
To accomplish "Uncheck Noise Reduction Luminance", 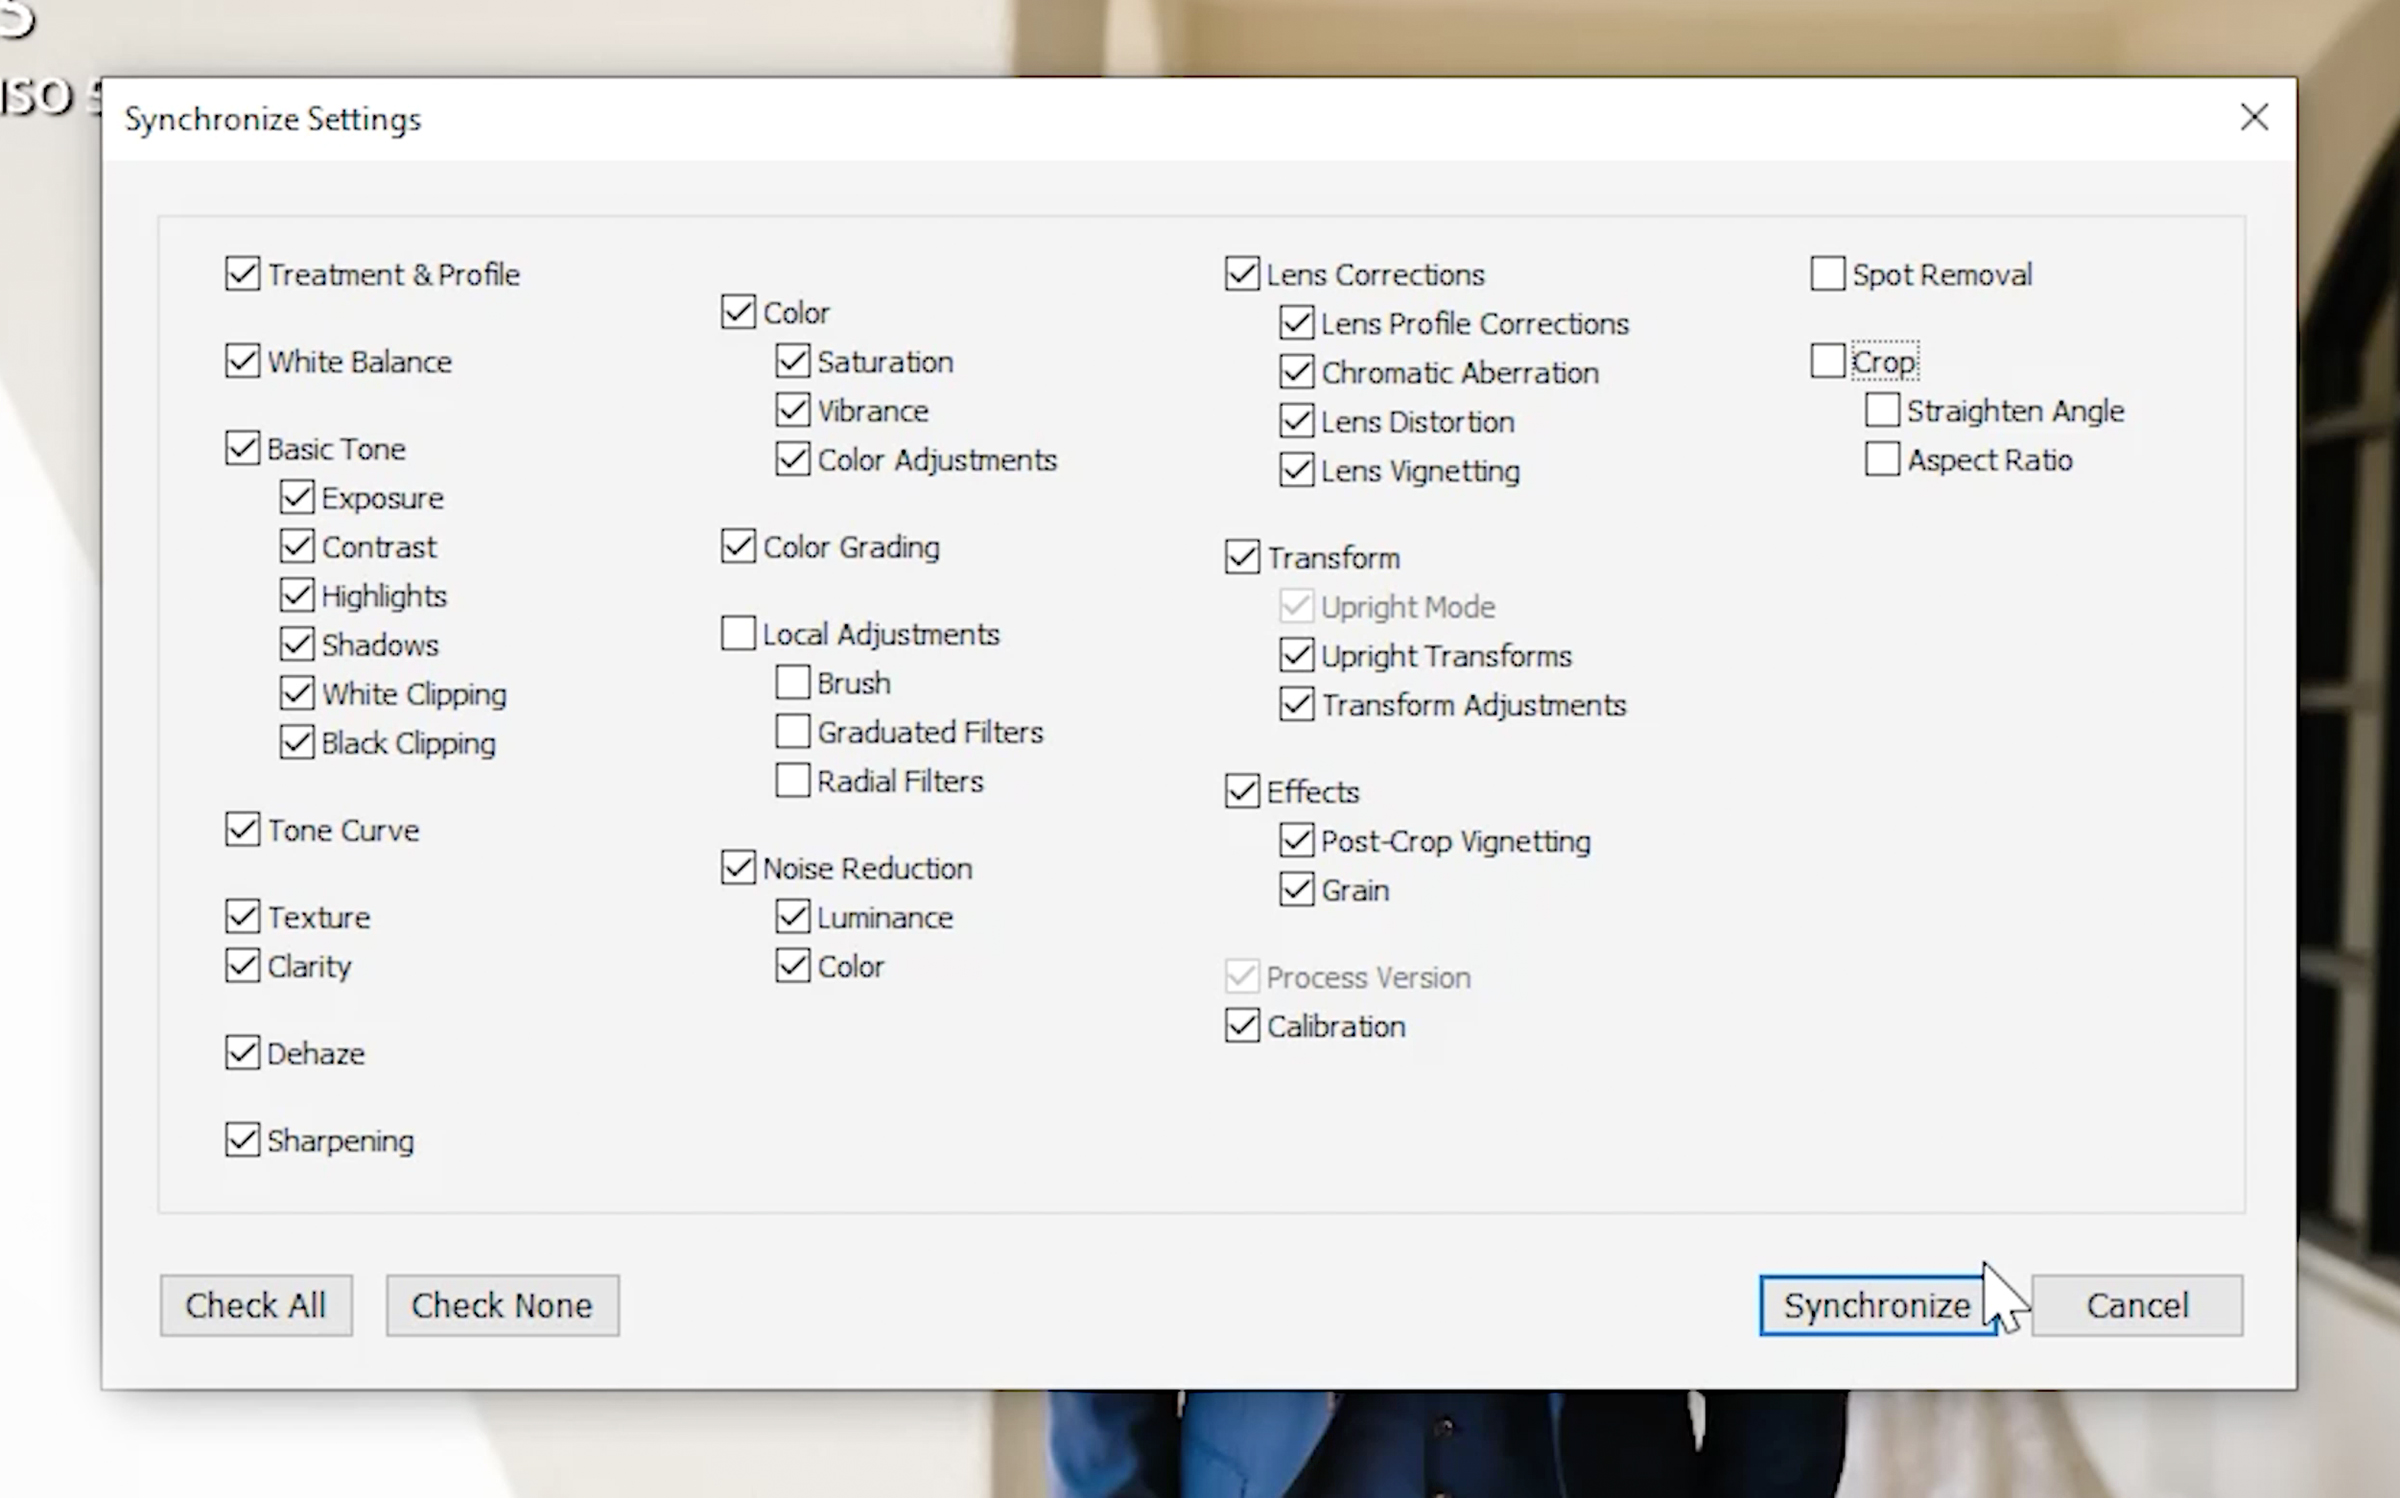I will click(792, 916).
